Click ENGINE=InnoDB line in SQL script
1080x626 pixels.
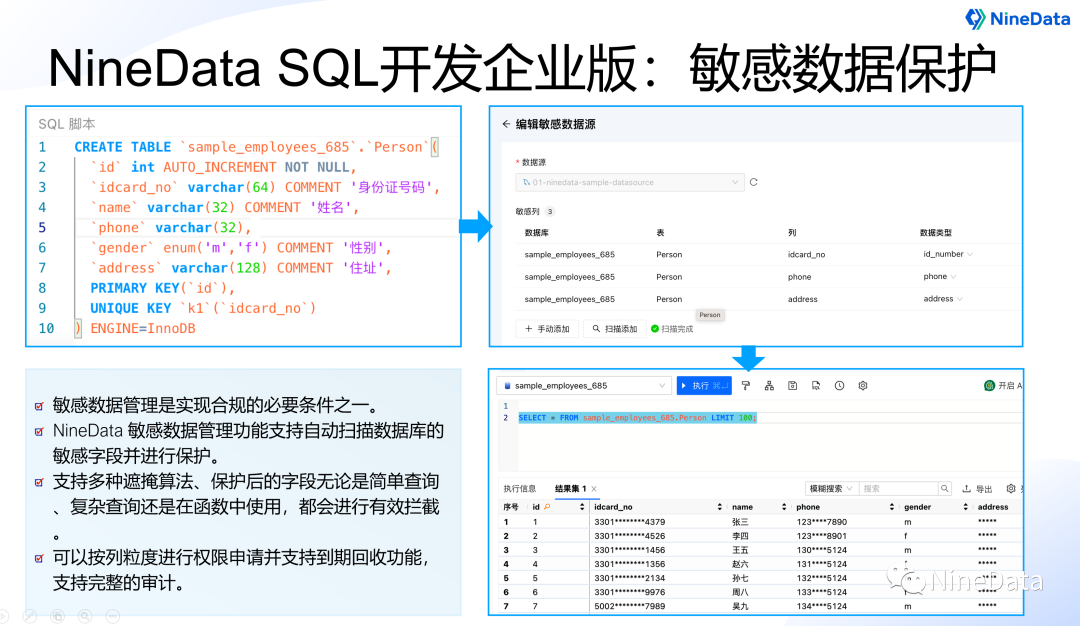[135, 328]
